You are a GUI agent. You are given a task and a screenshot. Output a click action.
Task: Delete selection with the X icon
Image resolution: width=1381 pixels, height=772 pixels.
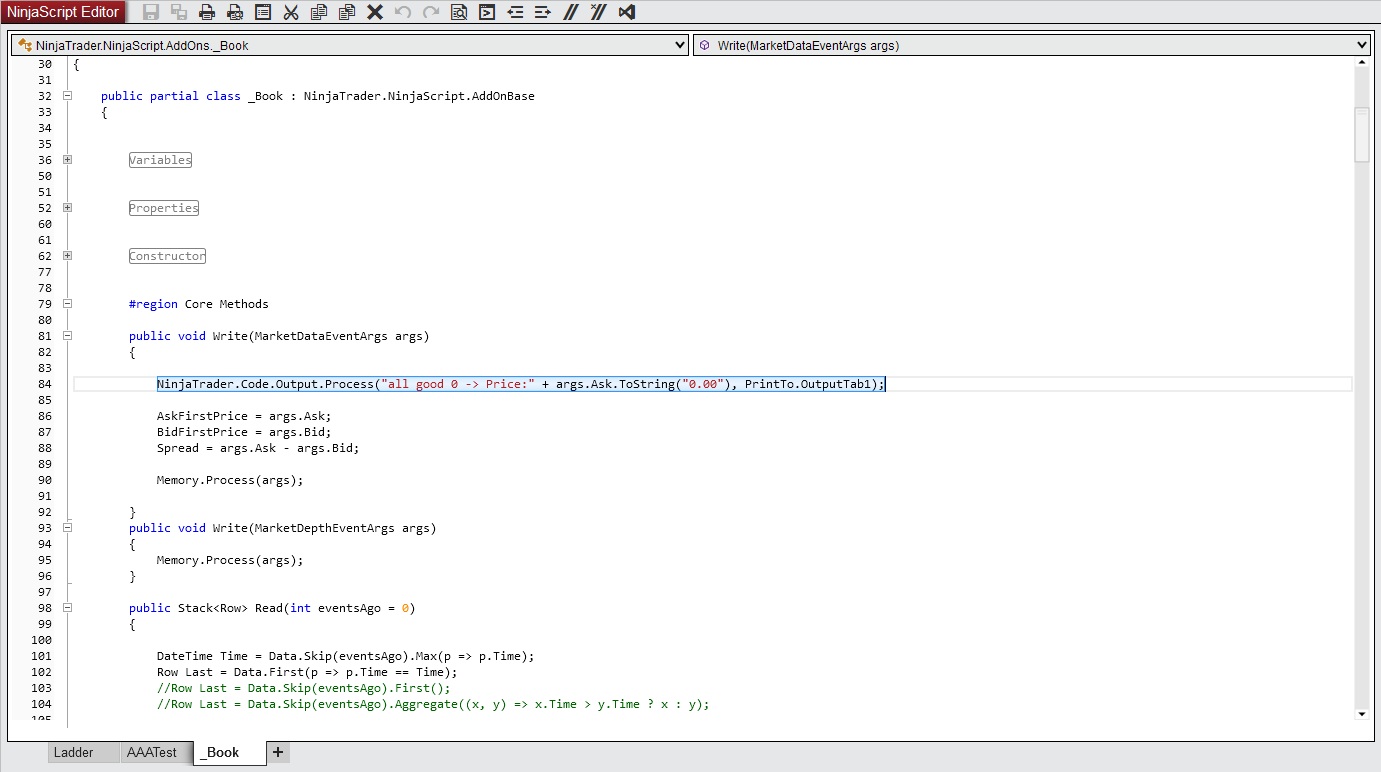click(375, 12)
